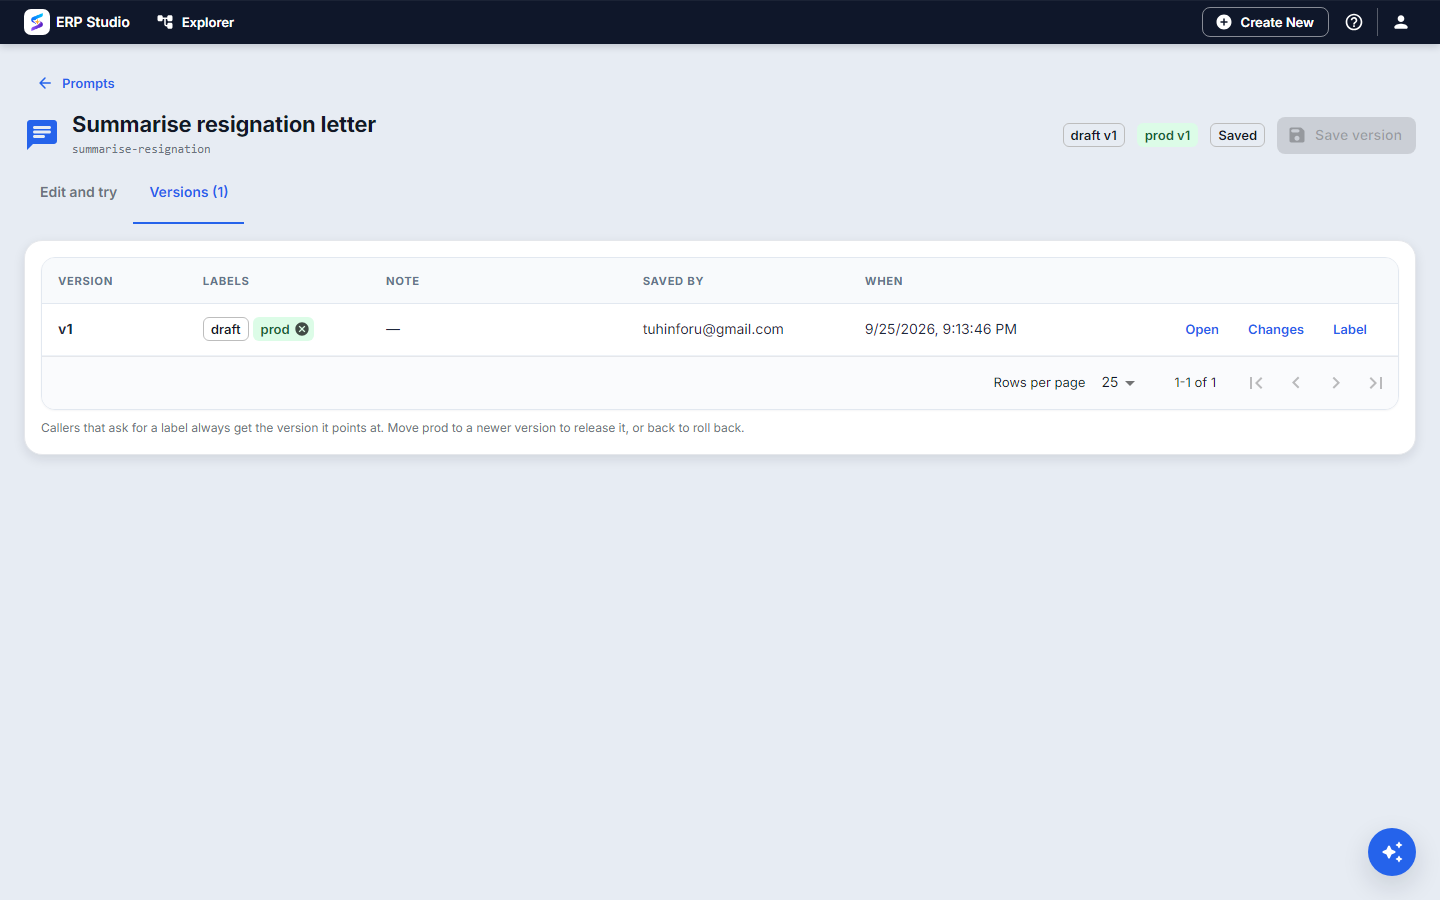Click the ERP Studio logo icon

[37, 22]
